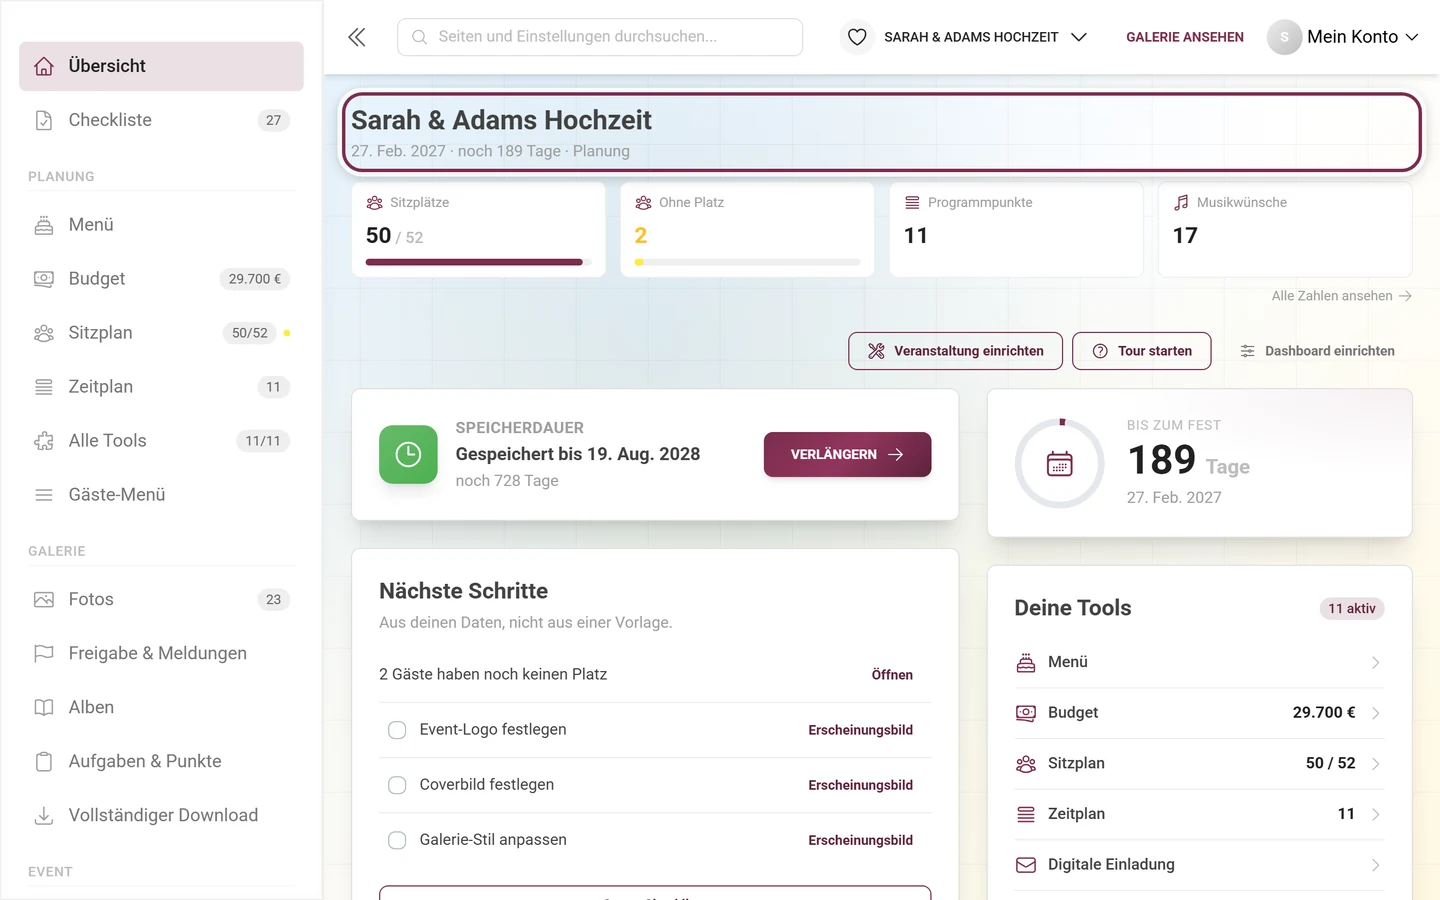Screen dimensions: 1440x900
Task: Collapse sidebar with double chevron icon
Action: tap(356, 37)
